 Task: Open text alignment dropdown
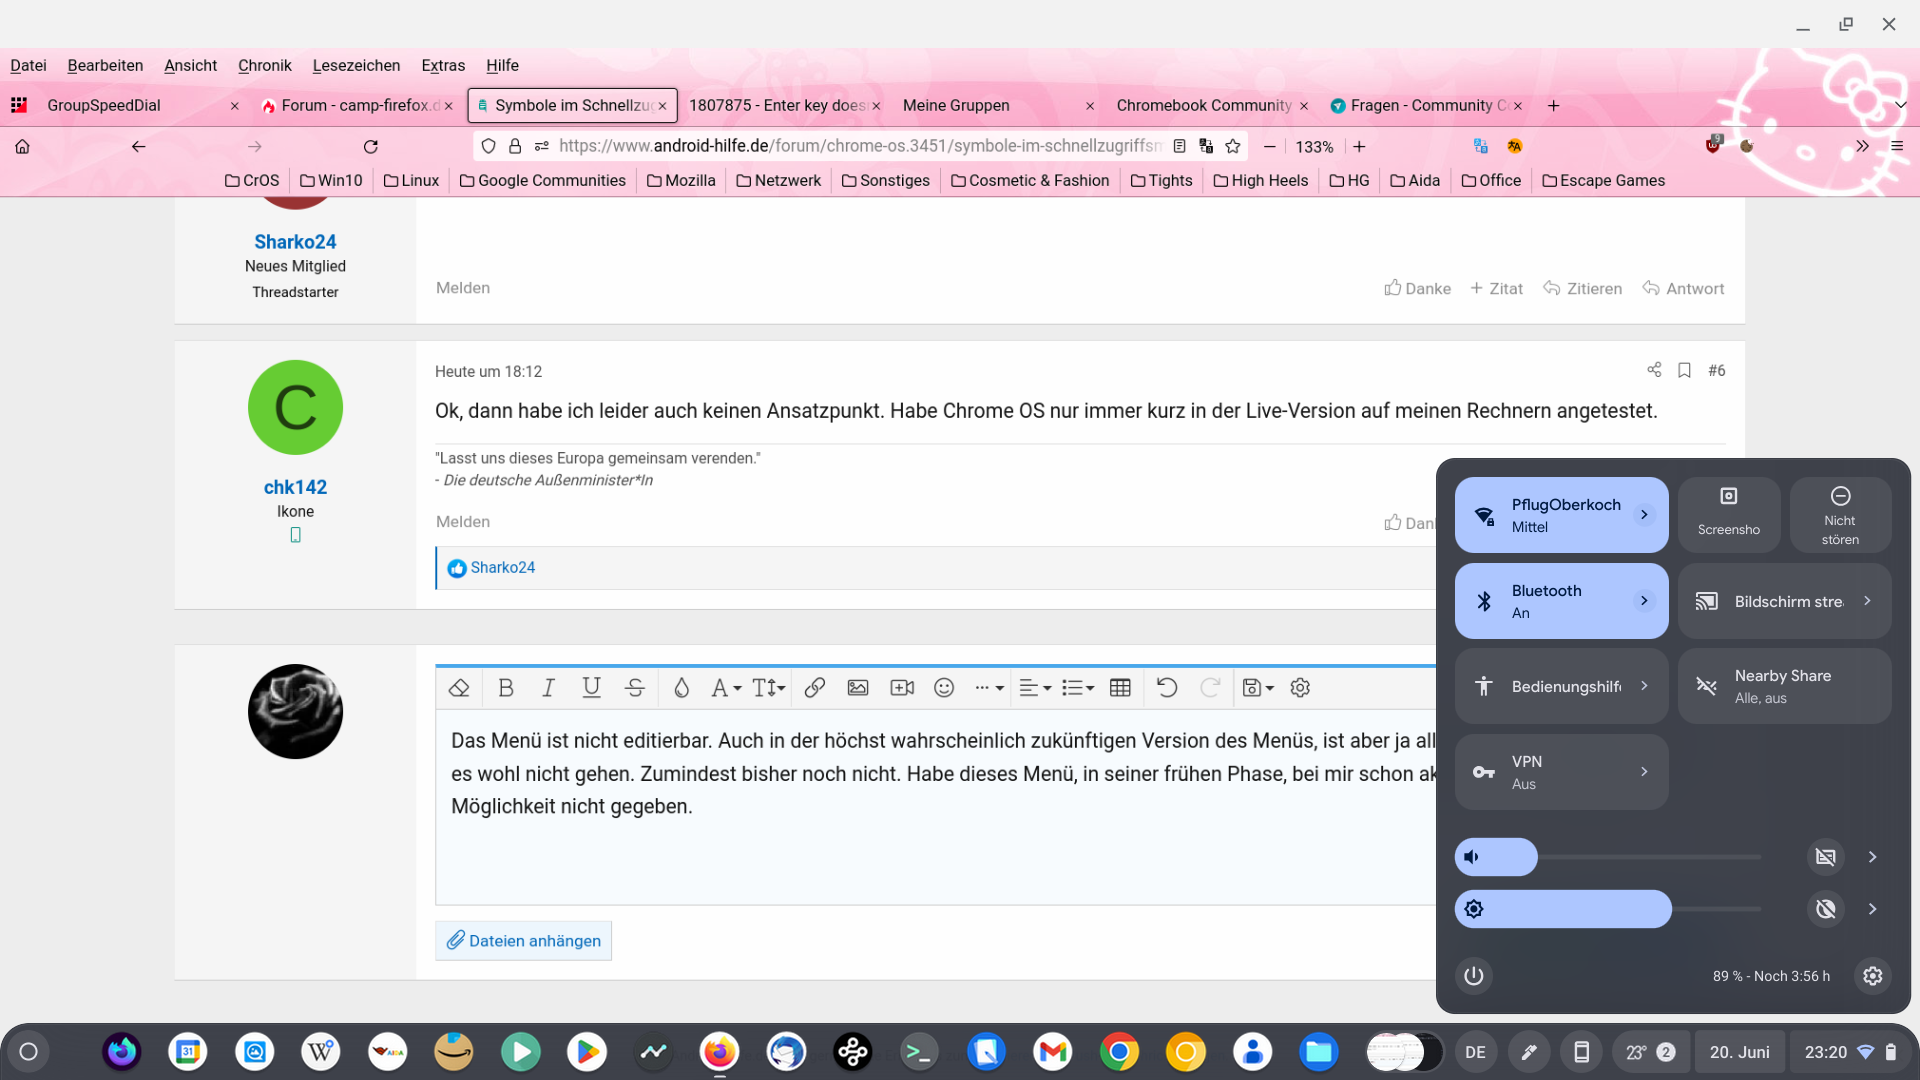(x=1034, y=688)
